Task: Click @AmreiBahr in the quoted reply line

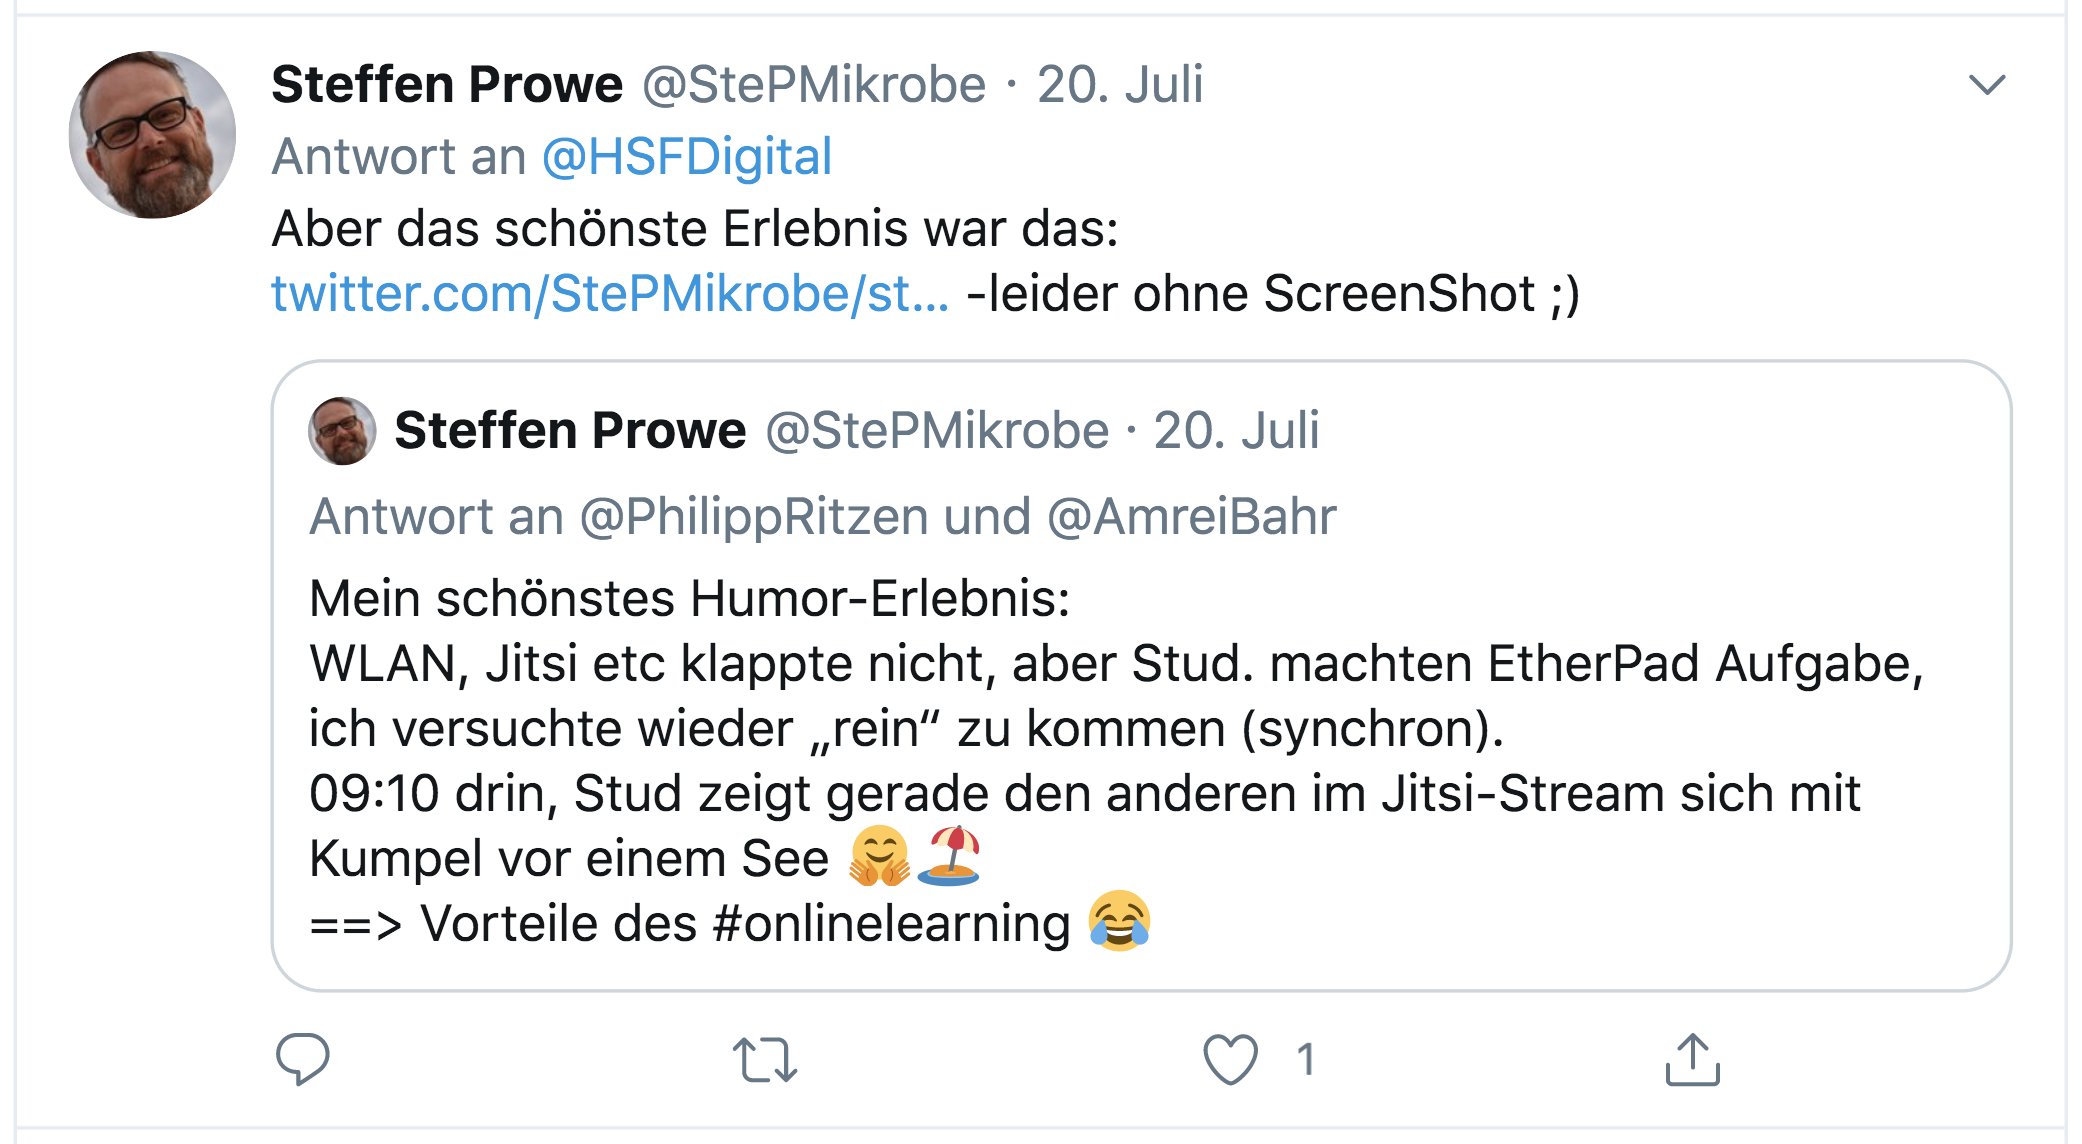Action: (x=1191, y=517)
